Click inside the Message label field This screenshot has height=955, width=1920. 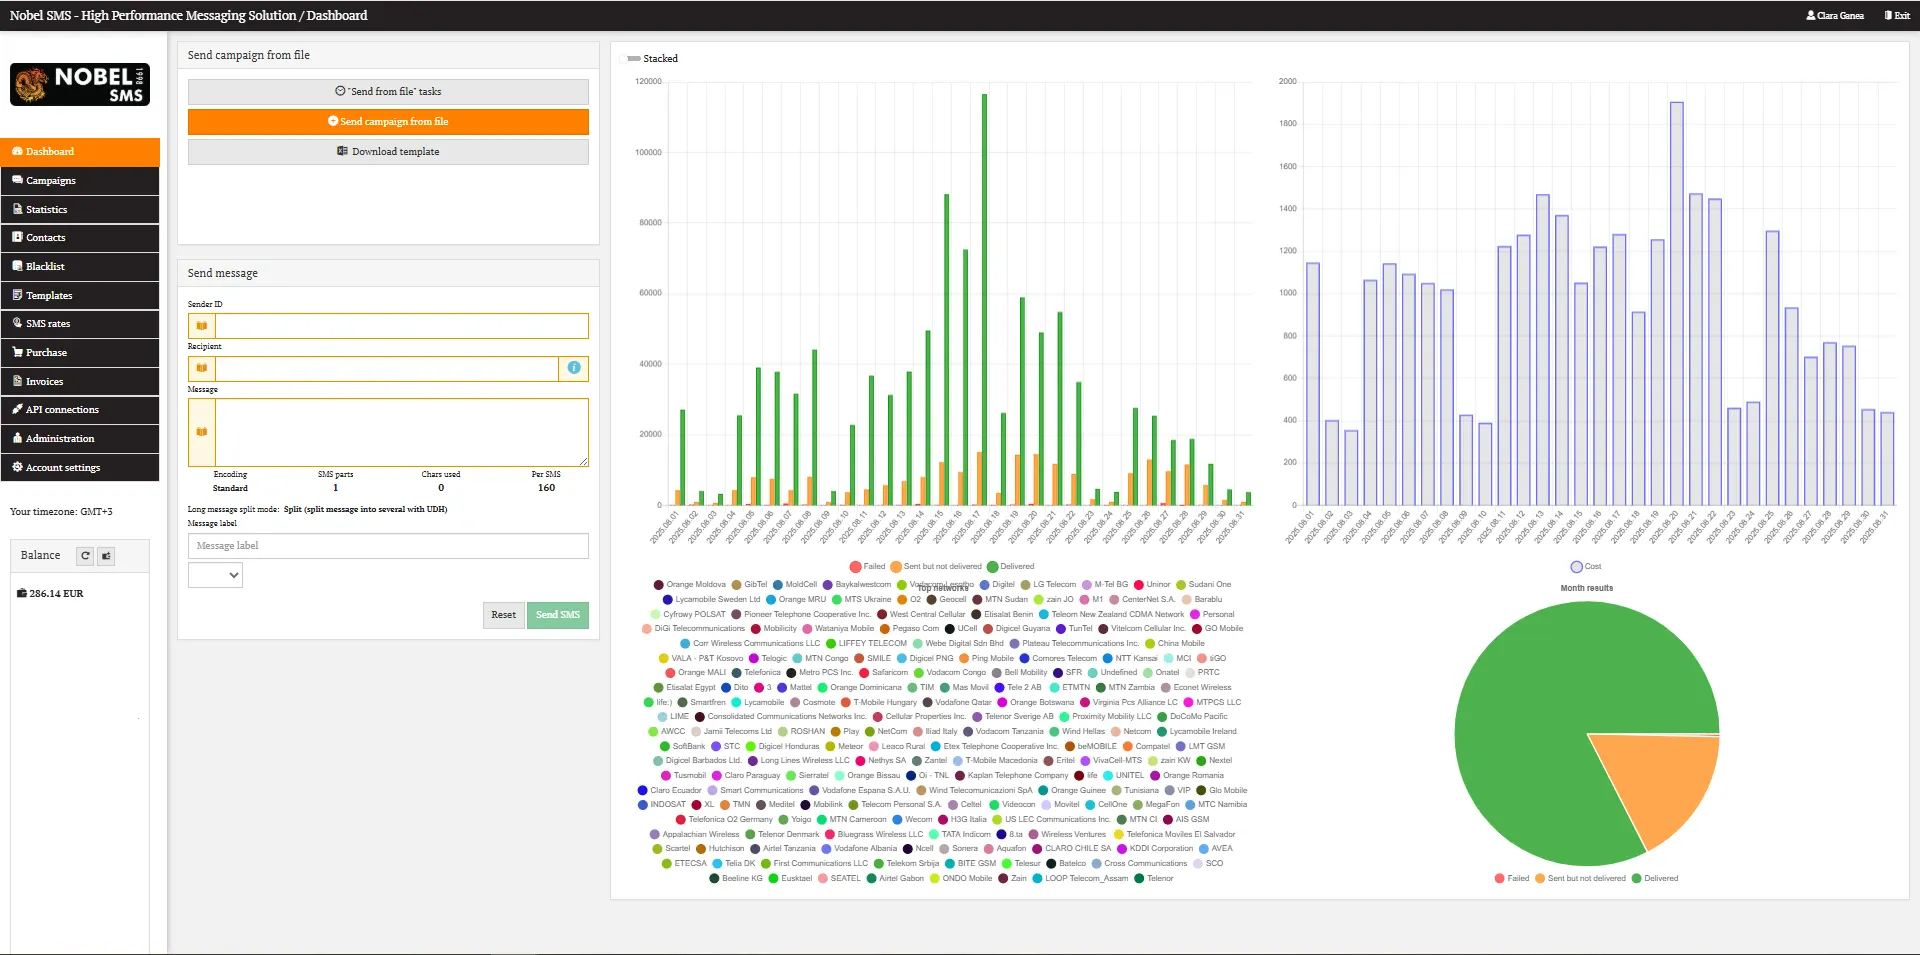pos(388,545)
